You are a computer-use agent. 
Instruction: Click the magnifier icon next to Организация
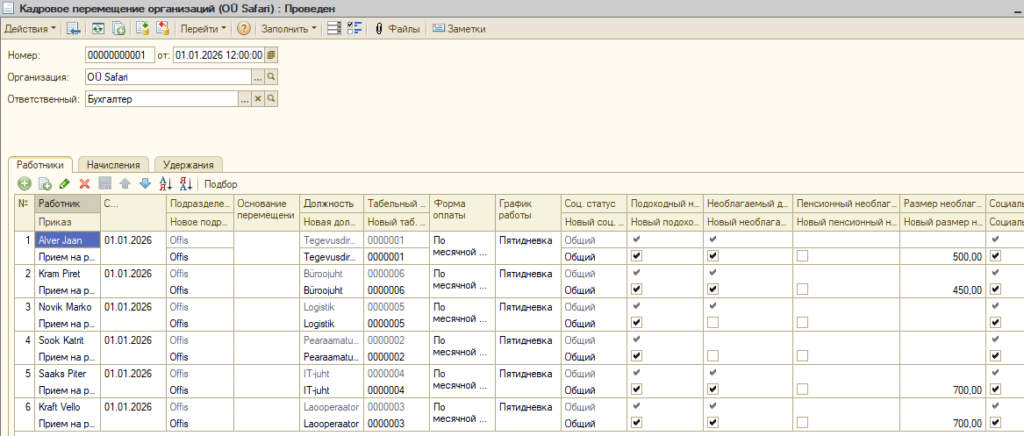pyautogui.click(x=270, y=76)
